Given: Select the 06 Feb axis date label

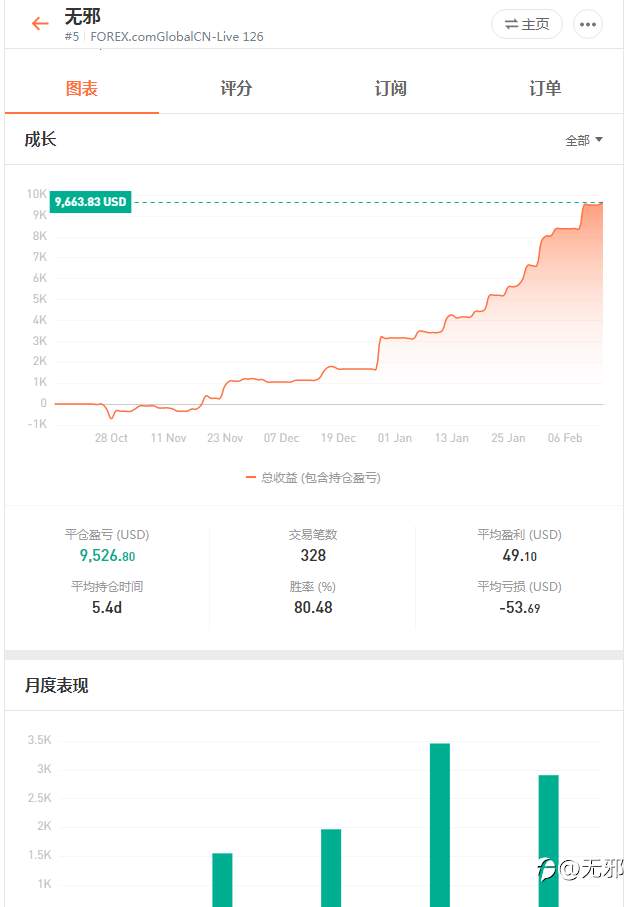Looking at the screenshot, I should tap(565, 438).
